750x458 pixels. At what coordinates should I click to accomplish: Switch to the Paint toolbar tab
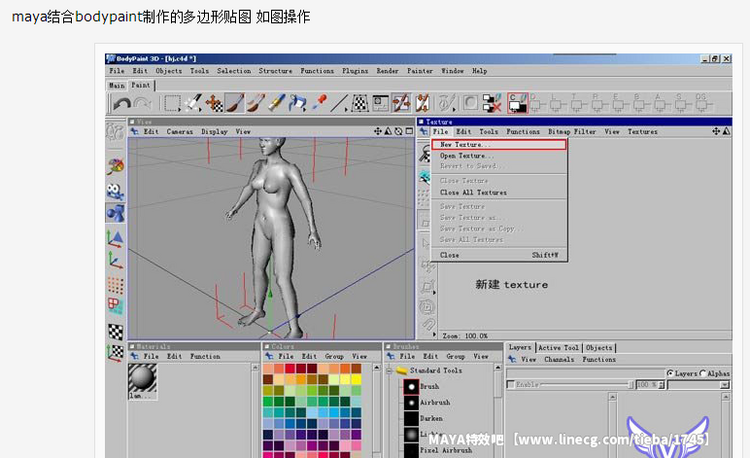point(141,85)
